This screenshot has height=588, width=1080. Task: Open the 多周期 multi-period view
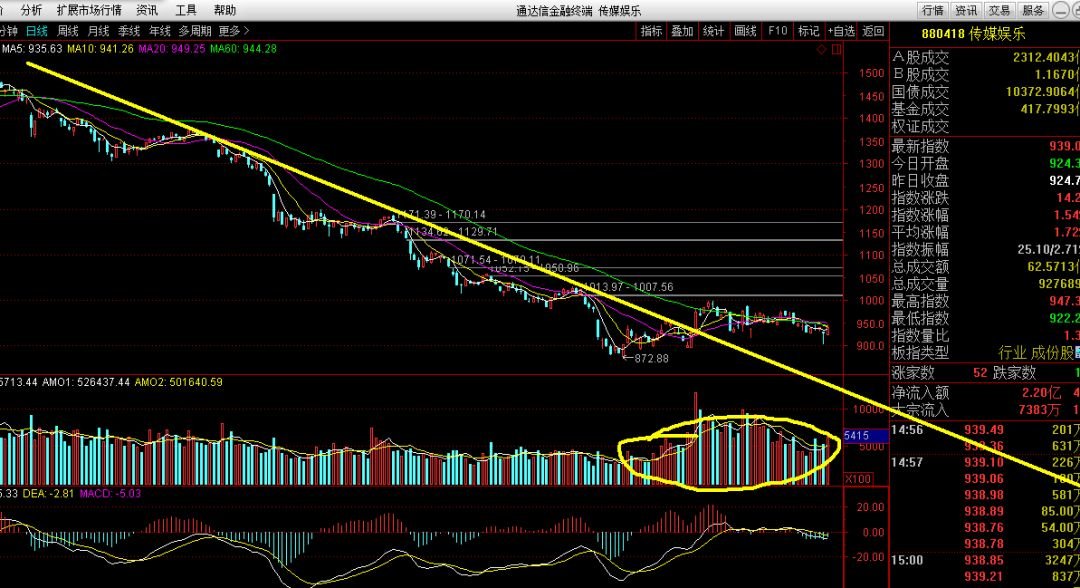click(195, 31)
